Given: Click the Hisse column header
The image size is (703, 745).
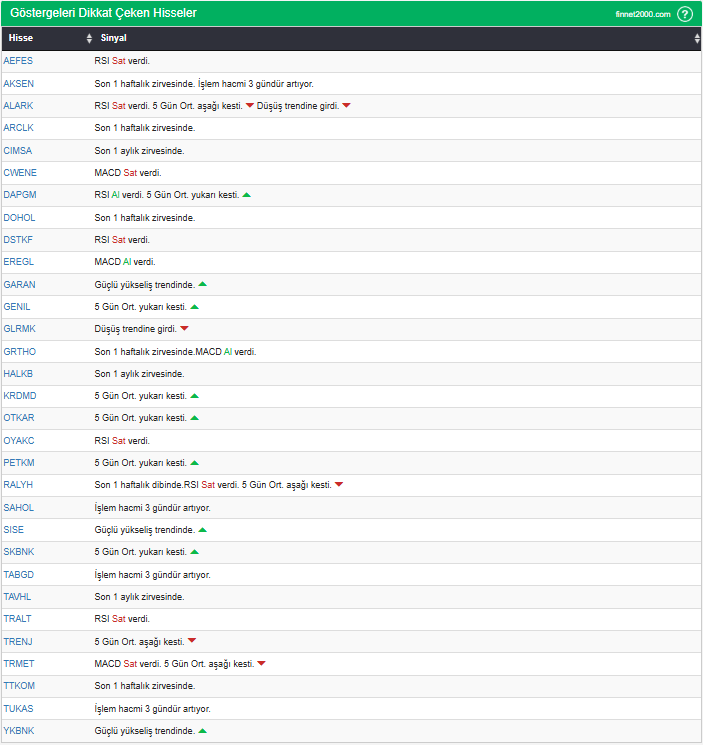Looking at the screenshot, I should (x=21, y=39).
